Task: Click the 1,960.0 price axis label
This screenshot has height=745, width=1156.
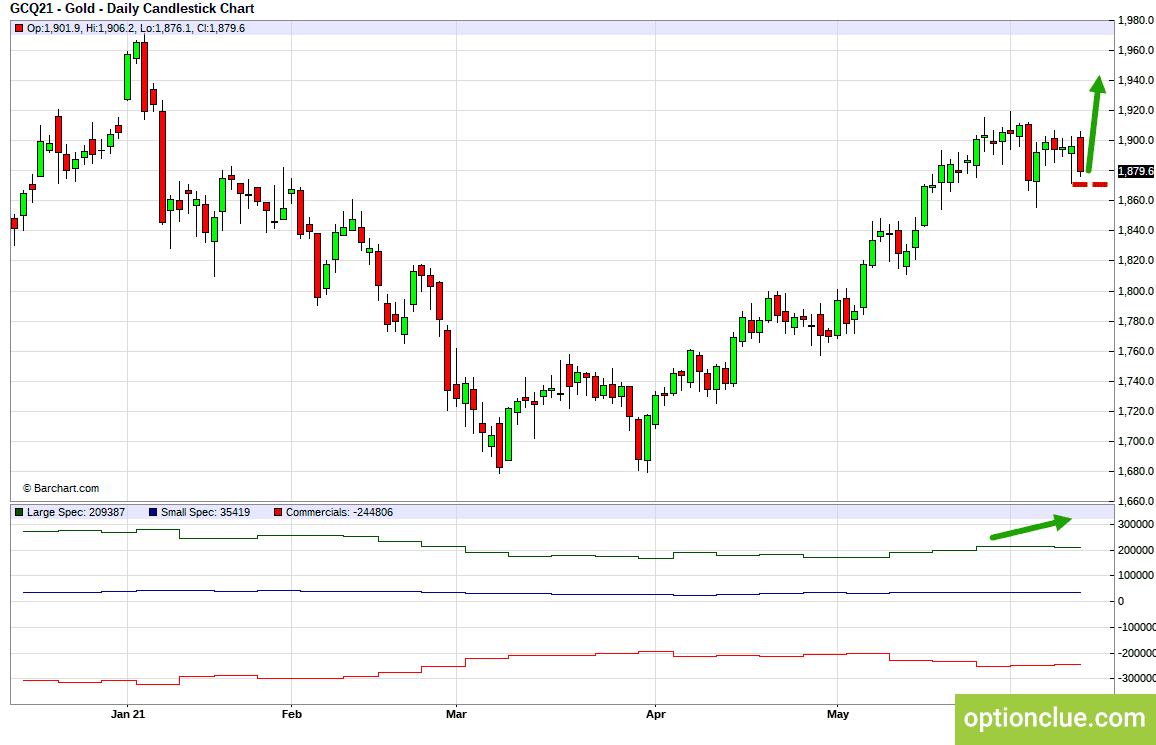Action: click(1136, 50)
